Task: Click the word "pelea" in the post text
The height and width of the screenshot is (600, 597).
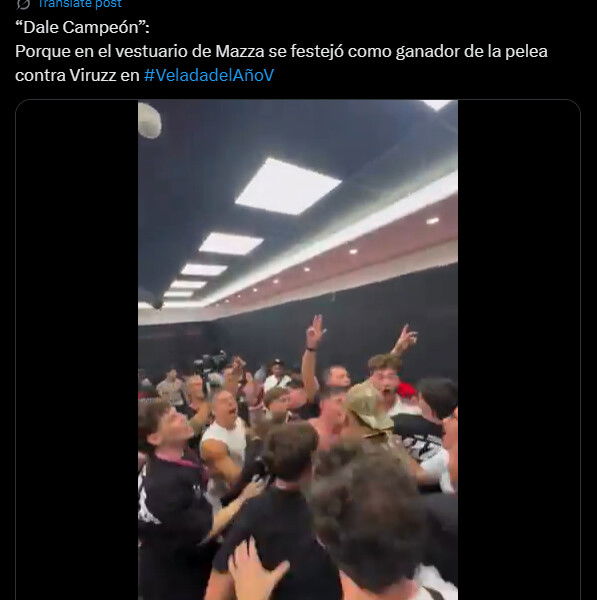Action: (x=526, y=51)
